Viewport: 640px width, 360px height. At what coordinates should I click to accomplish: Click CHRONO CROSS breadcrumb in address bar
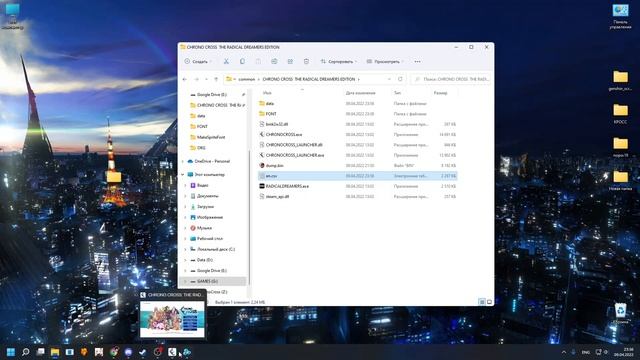[309, 79]
